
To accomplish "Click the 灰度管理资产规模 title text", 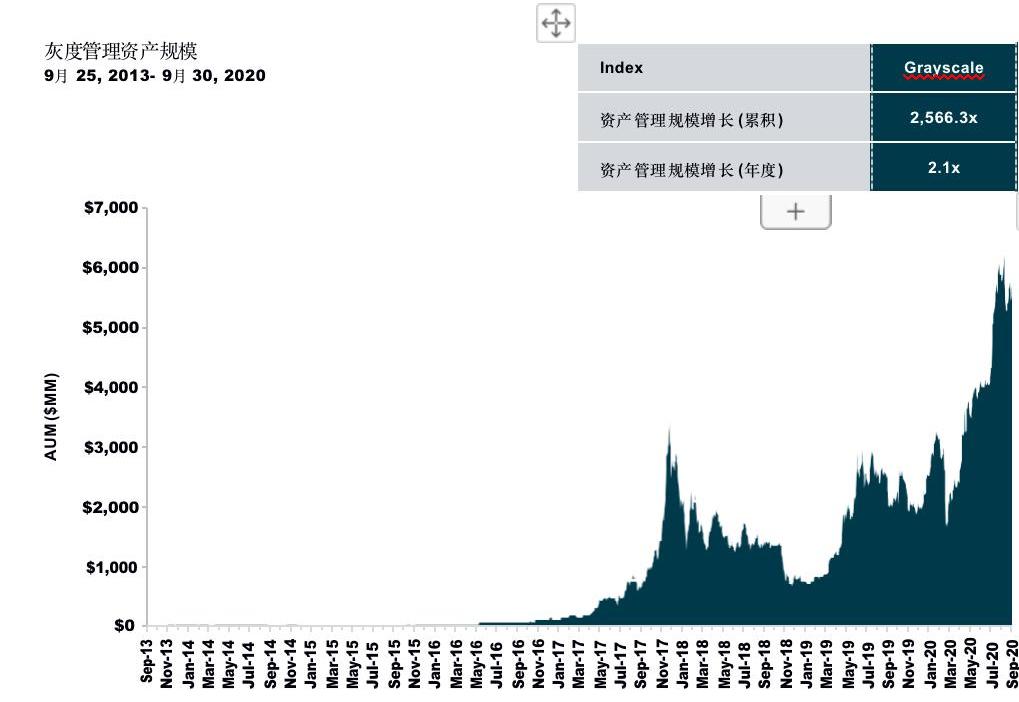I will 121,51.
